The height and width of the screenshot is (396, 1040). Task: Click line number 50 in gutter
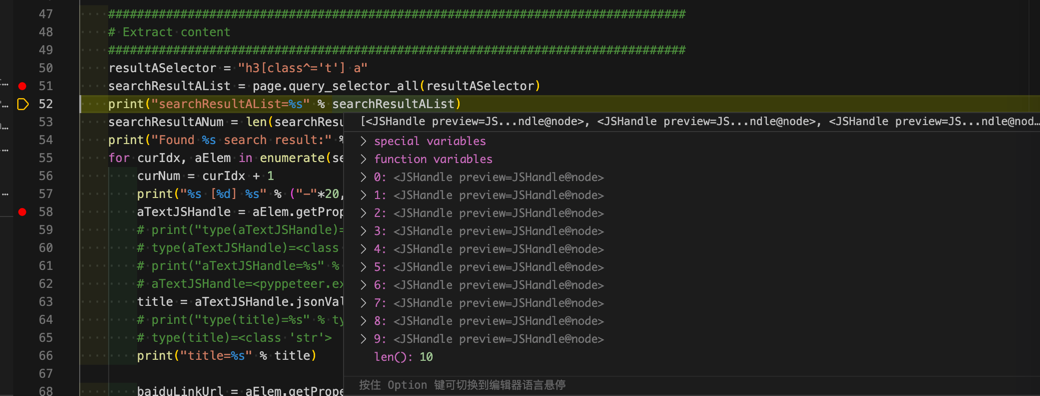point(46,68)
